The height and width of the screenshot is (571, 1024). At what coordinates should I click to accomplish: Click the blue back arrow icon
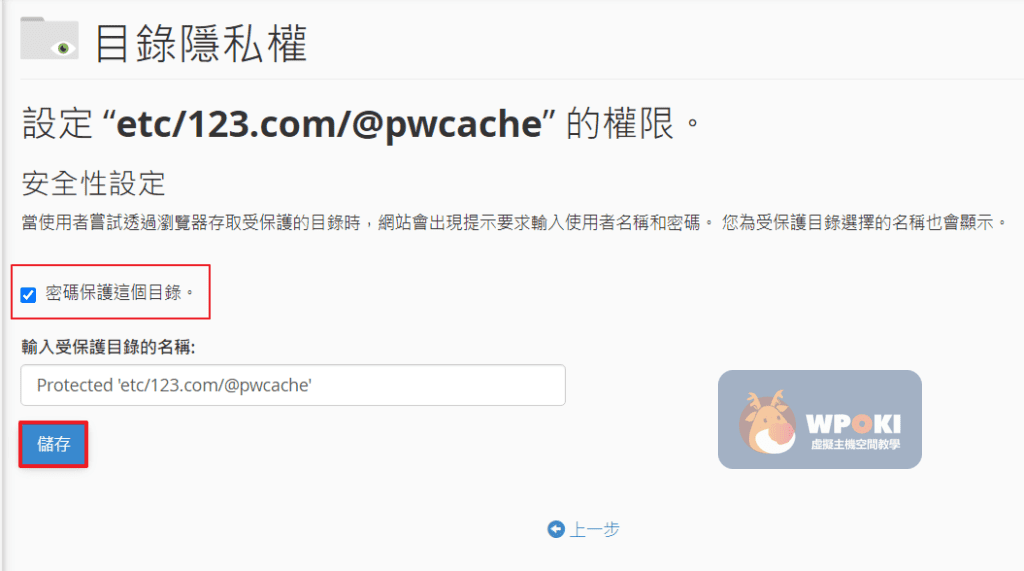coord(556,529)
